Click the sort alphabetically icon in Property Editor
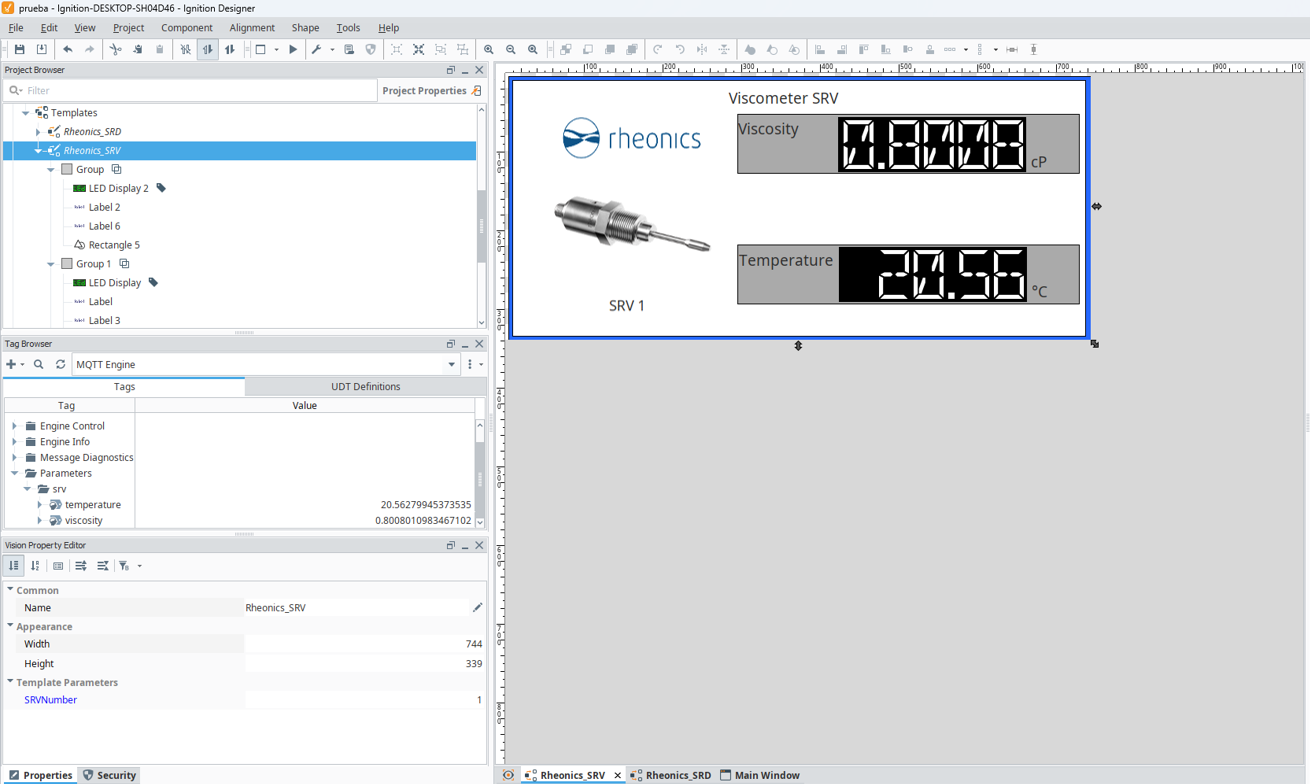 [35, 566]
